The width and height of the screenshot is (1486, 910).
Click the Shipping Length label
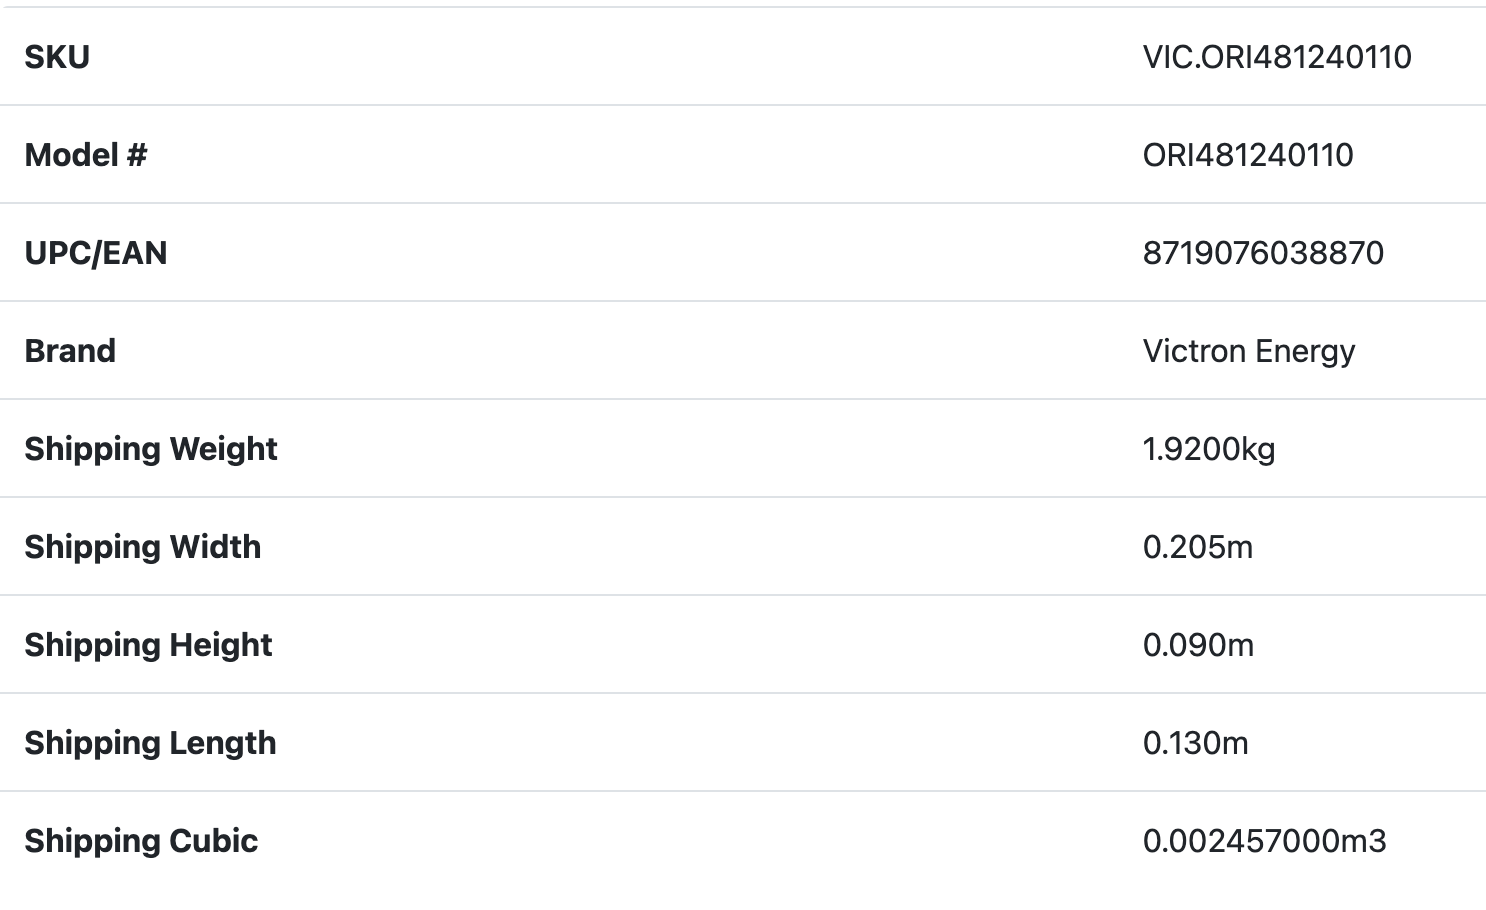tap(150, 743)
